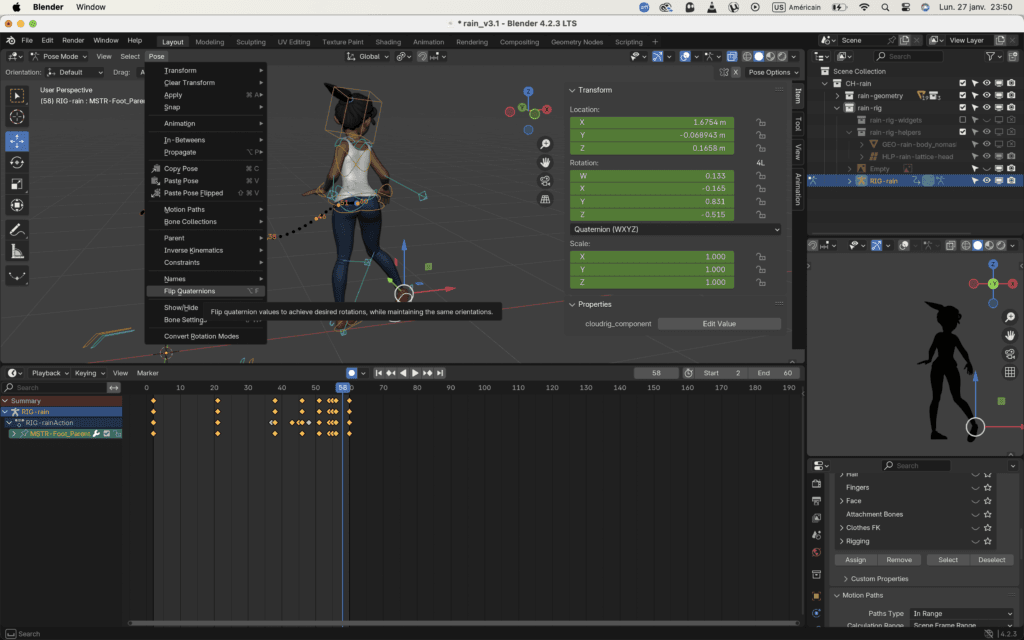
Task: Toggle the rain-rig-widgets exclude checkbox
Action: [x=962, y=120]
